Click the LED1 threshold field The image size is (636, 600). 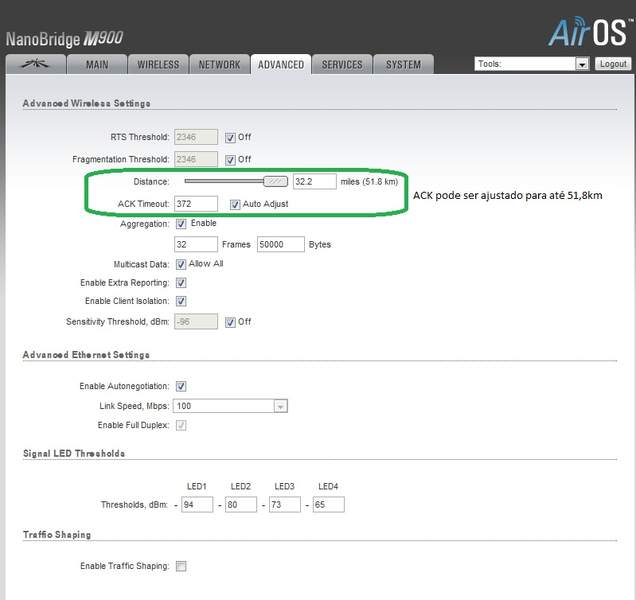(x=197, y=505)
